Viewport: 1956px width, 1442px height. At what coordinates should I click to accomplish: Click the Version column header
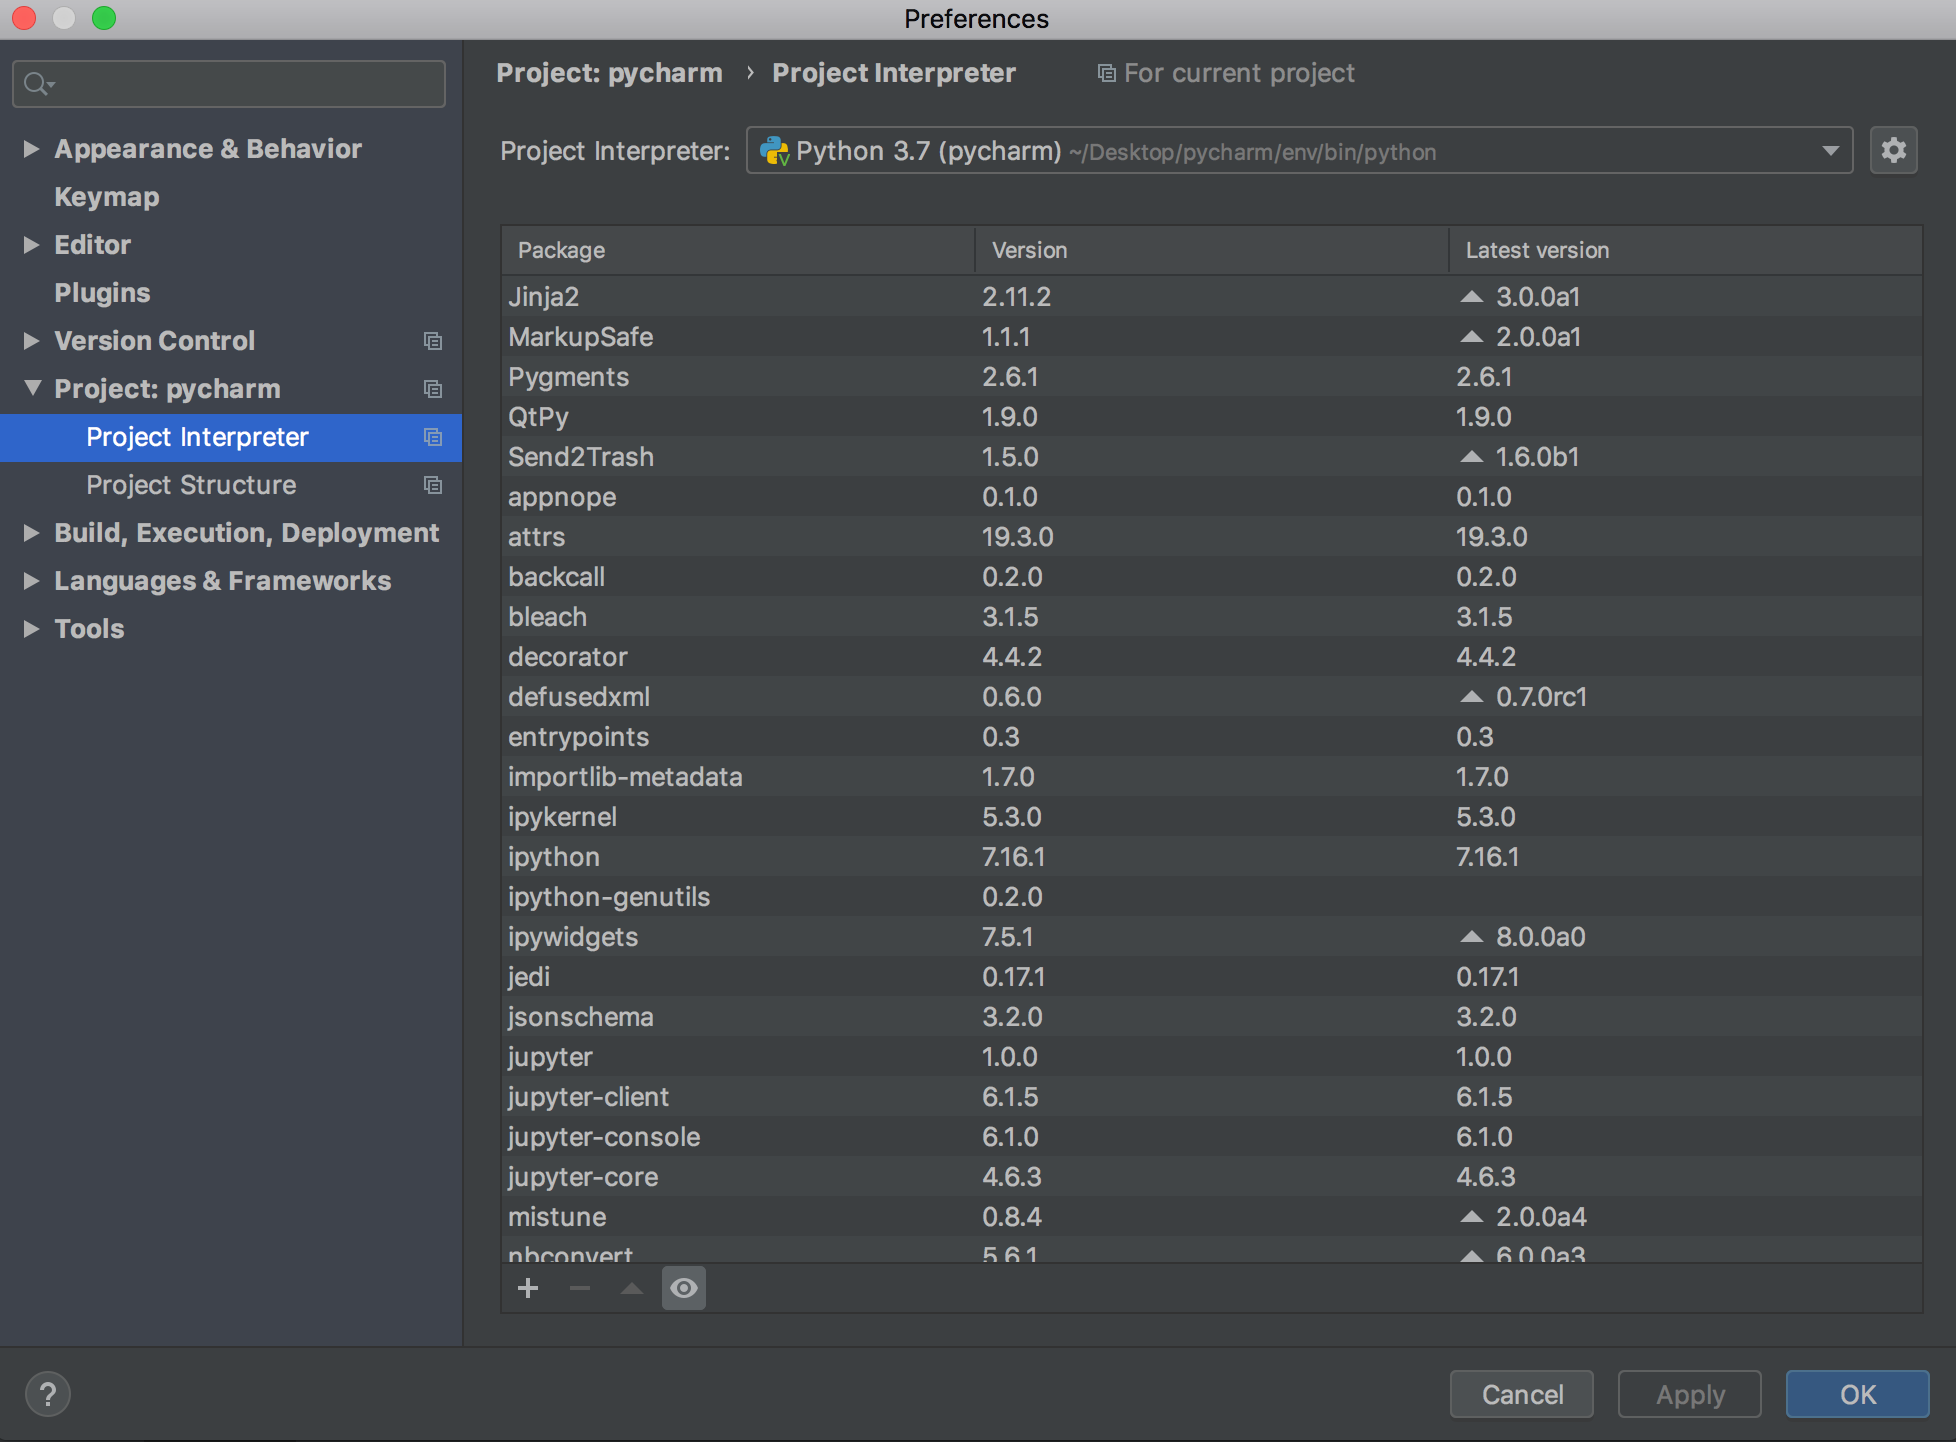tap(1212, 250)
